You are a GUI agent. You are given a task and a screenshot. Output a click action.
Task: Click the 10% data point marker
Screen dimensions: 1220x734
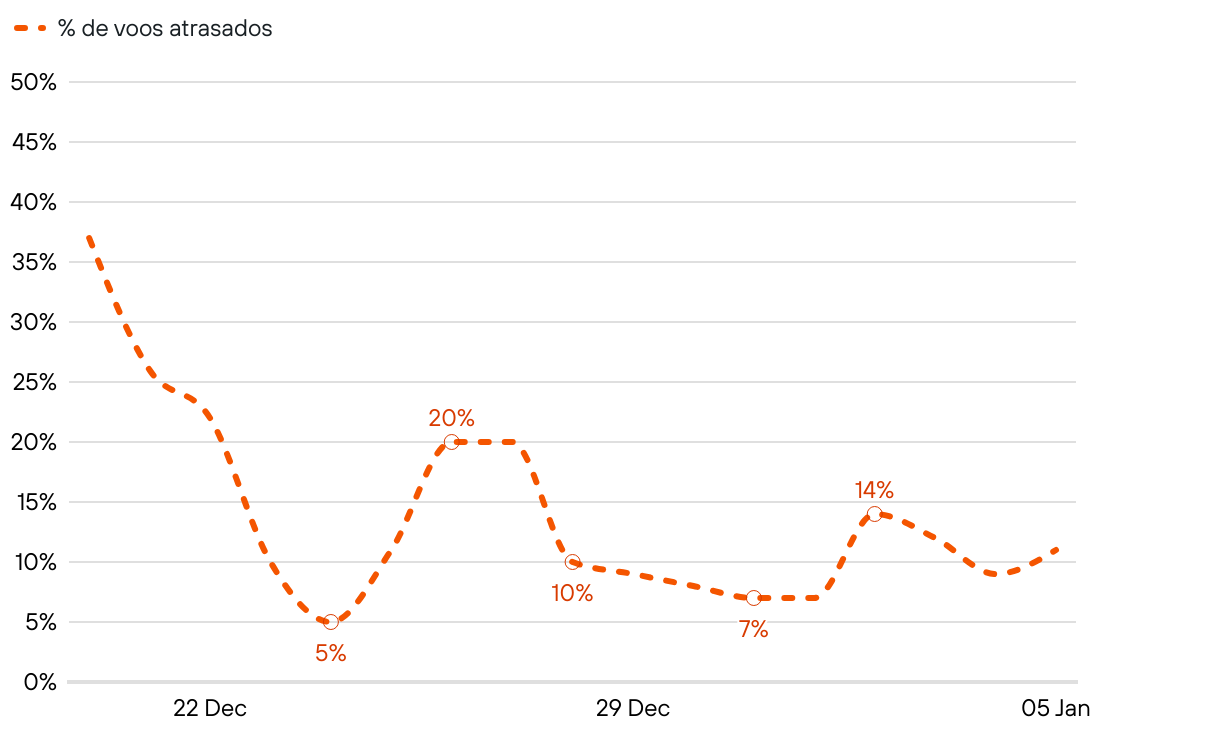click(572, 562)
